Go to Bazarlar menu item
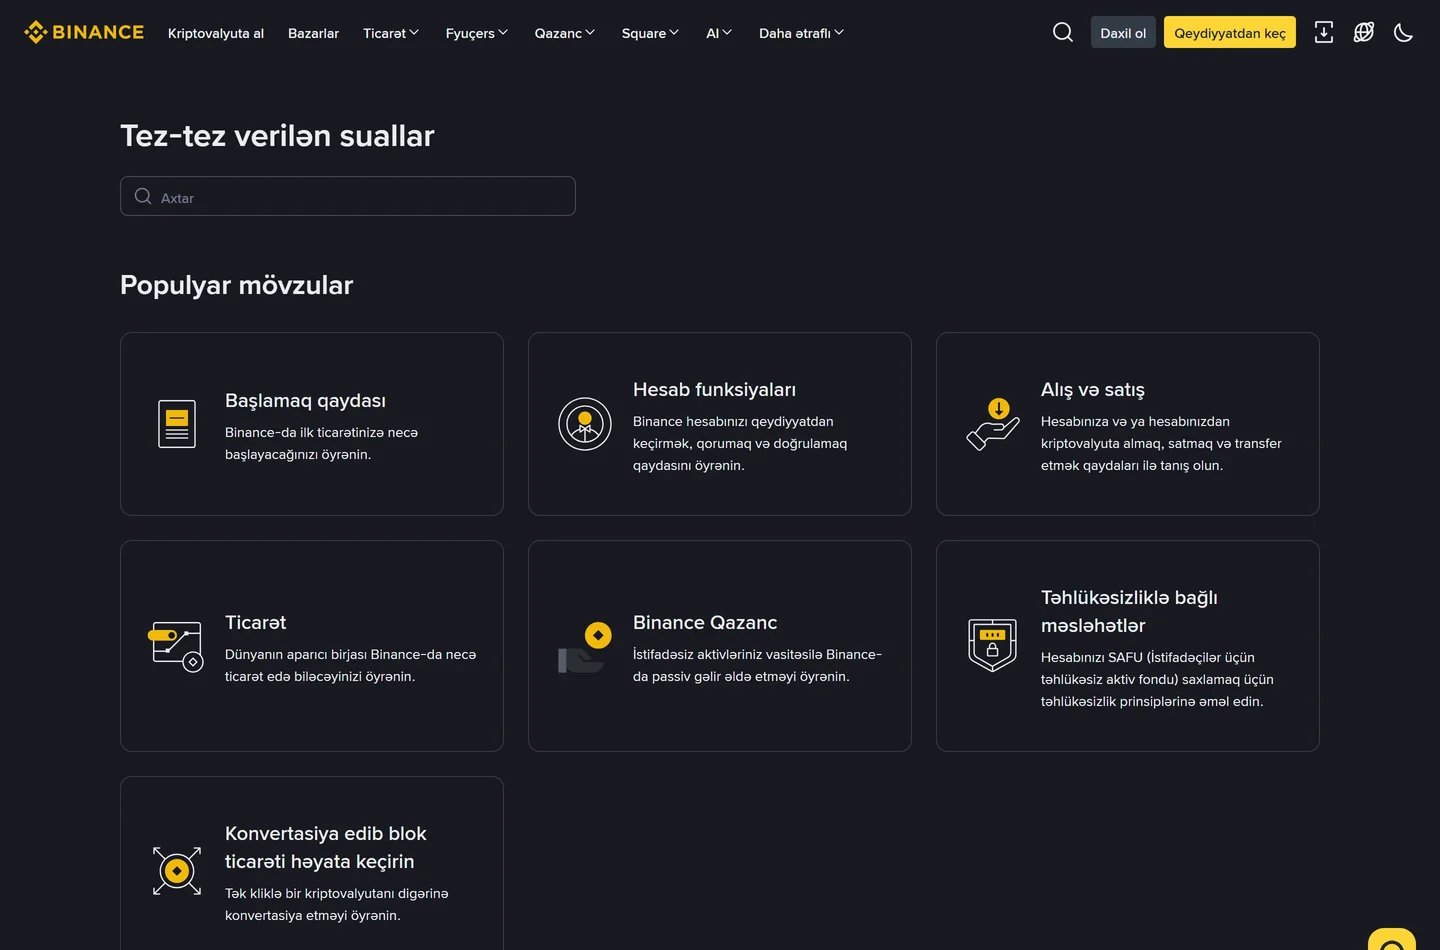The height and width of the screenshot is (950, 1440). [313, 33]
